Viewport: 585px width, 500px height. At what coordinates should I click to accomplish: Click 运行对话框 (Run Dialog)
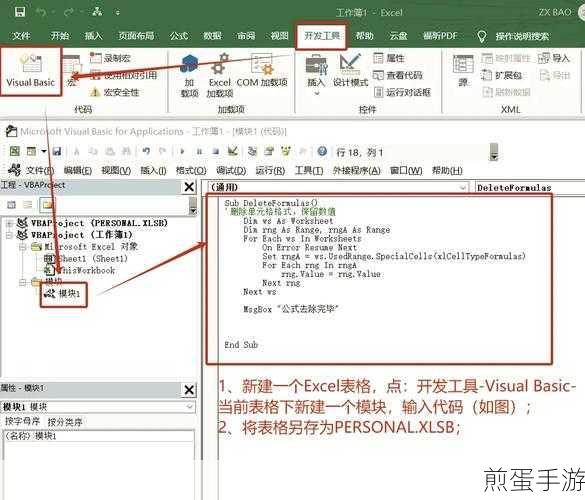(x=402, y=92)
